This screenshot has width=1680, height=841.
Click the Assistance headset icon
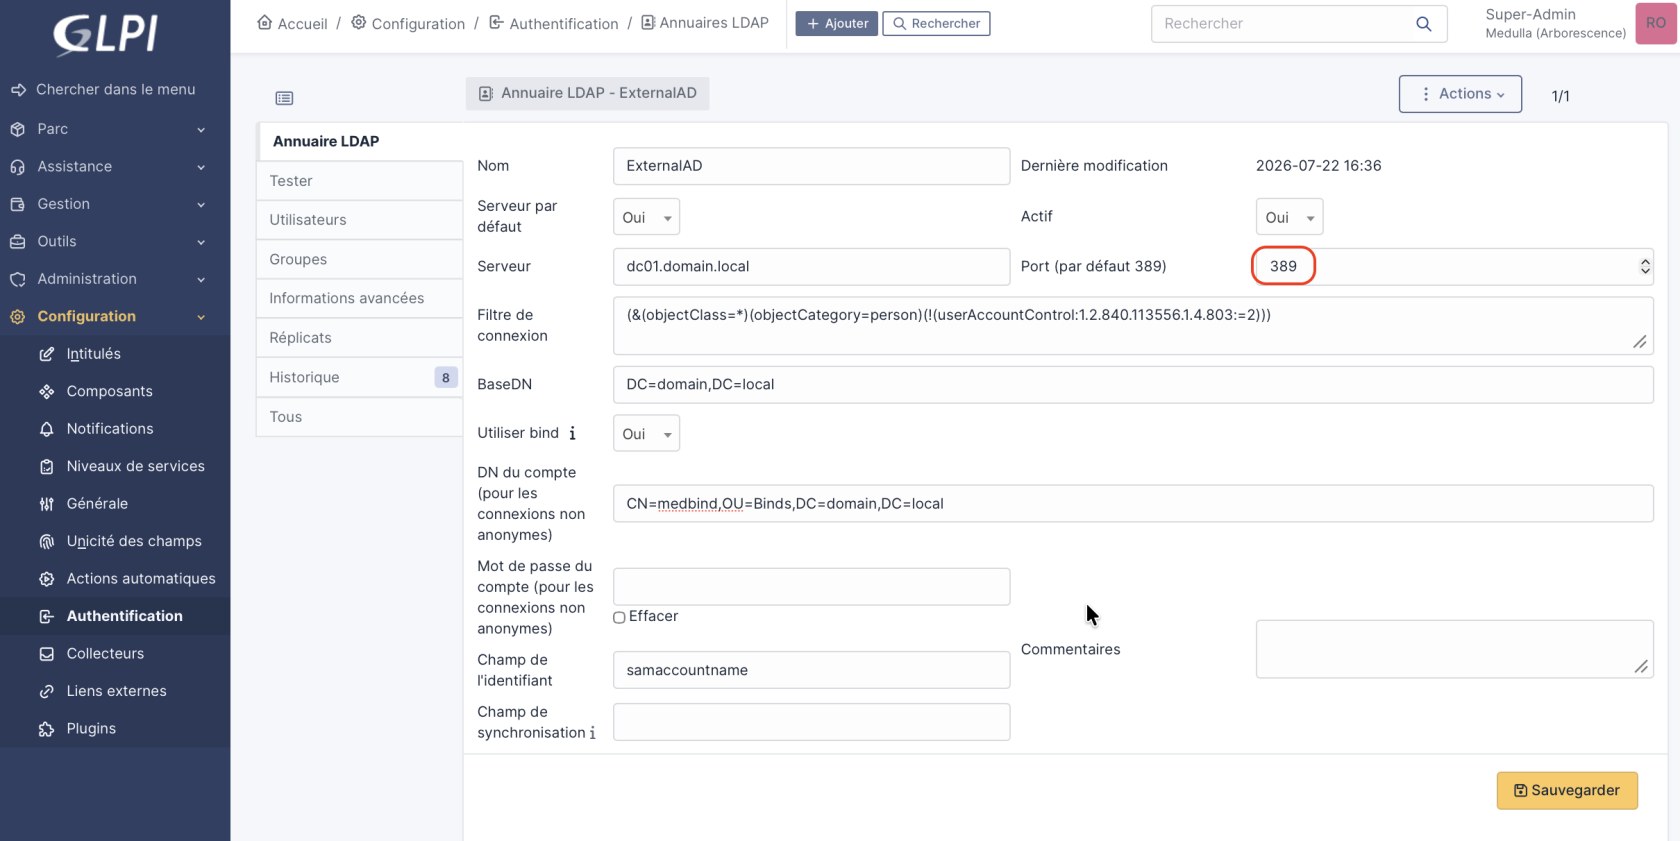[x=17, y=167]
